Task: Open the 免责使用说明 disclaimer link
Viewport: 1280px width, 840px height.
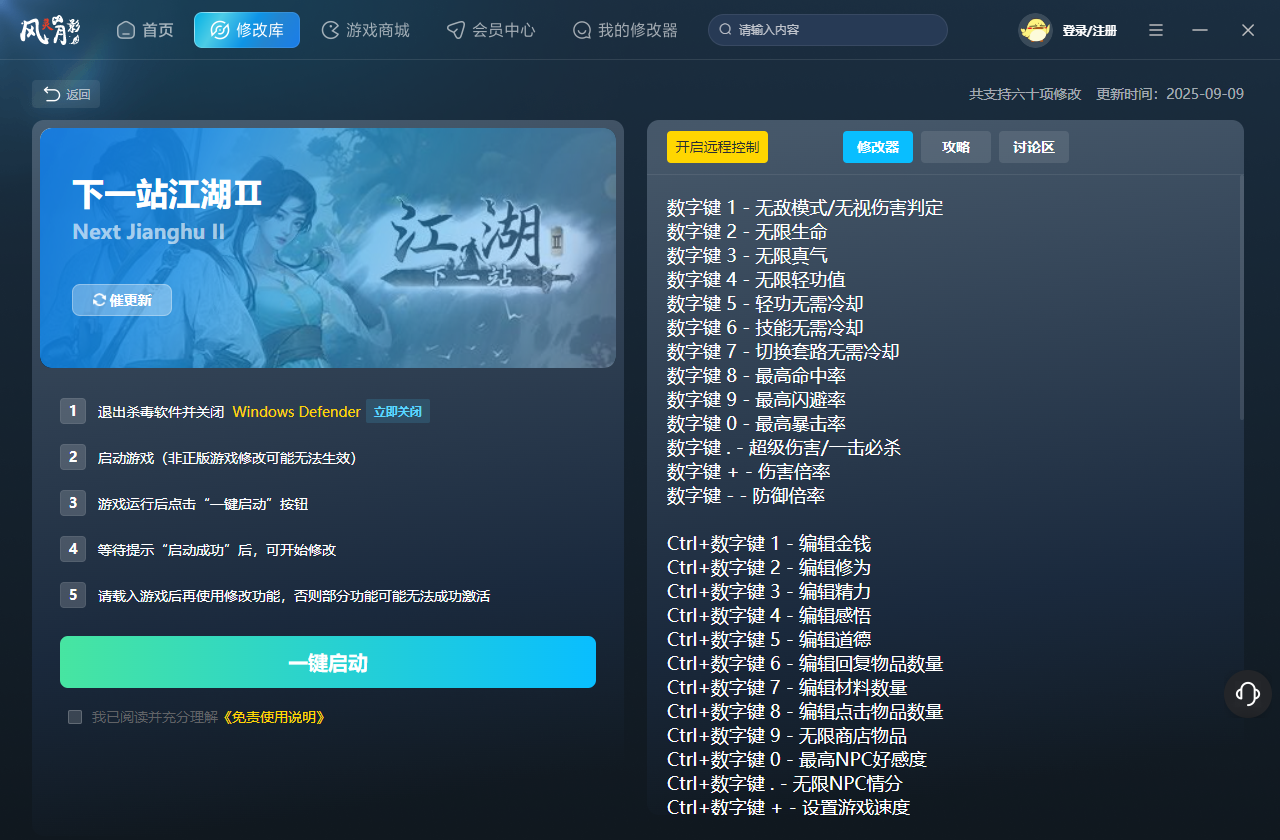Action: 273,717
